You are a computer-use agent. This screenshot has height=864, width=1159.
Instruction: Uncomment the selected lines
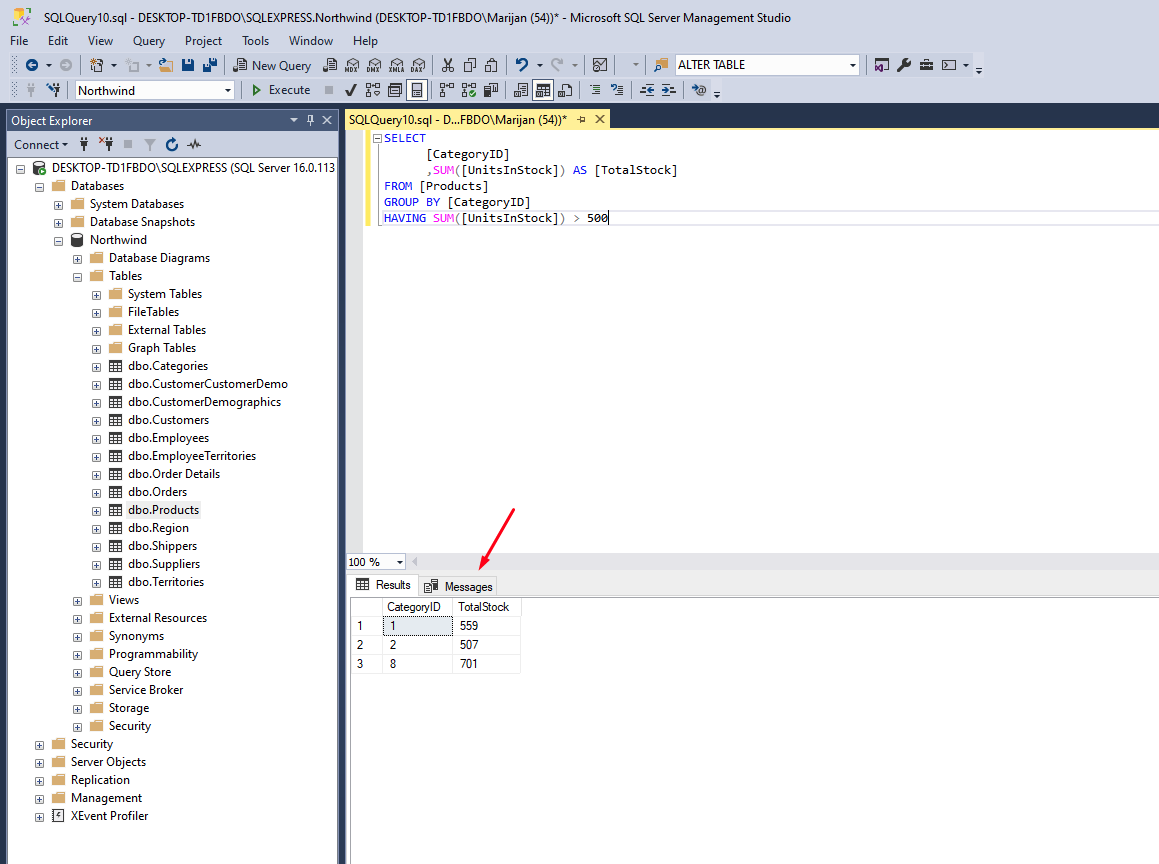click(617, 90)
